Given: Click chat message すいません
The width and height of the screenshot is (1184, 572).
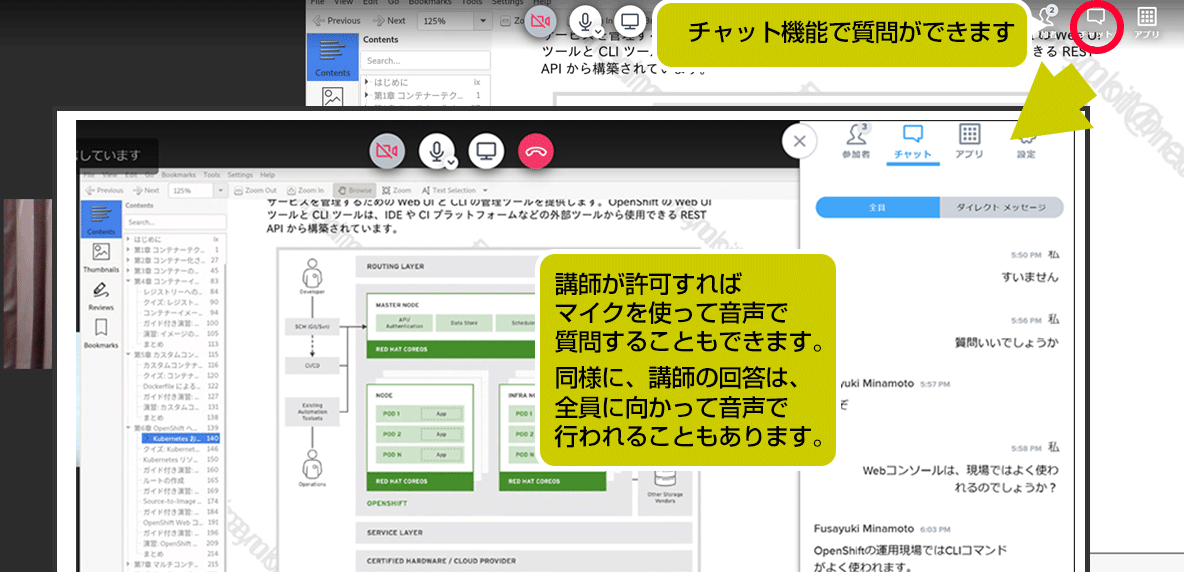Looking at the screenshot, I should 1030,277.
